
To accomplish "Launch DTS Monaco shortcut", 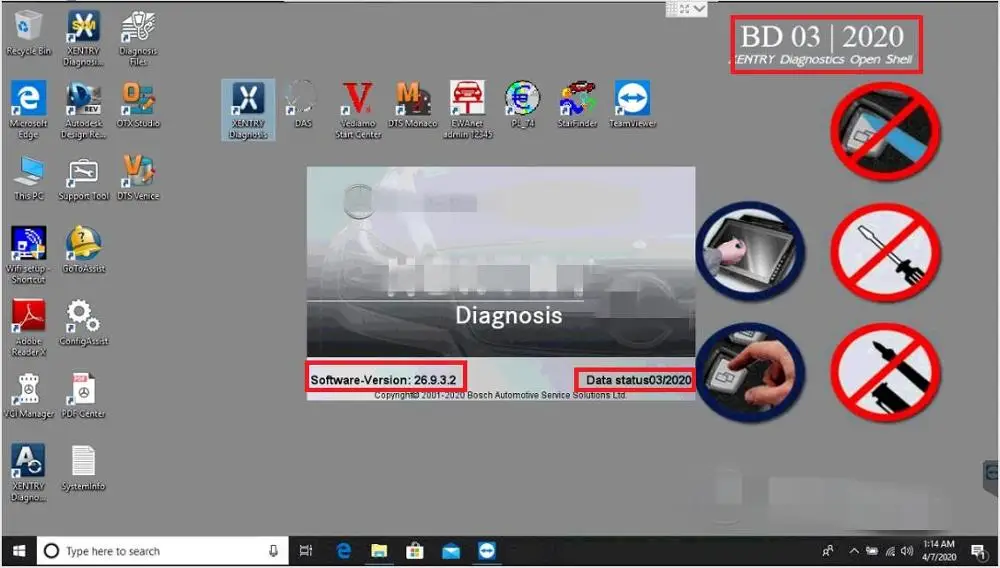I will point(413,104).
